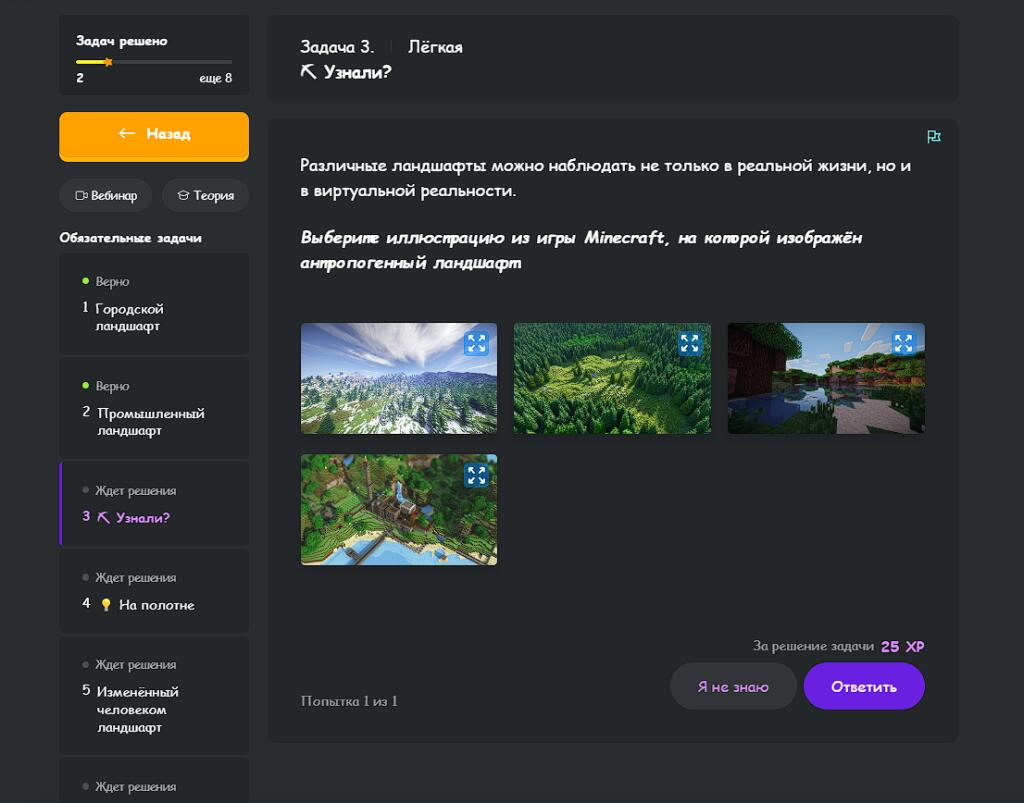Select the green forest valley picture
Image resolution: width=1024 pixels, height=803 pixels.
coord(612,379)
